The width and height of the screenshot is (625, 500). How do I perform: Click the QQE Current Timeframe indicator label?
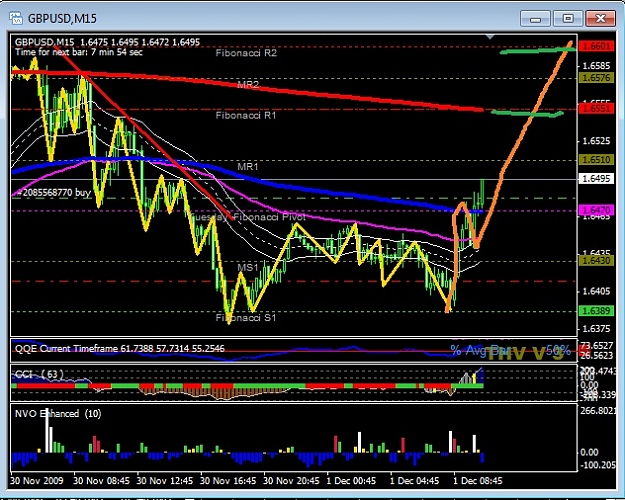120,348
